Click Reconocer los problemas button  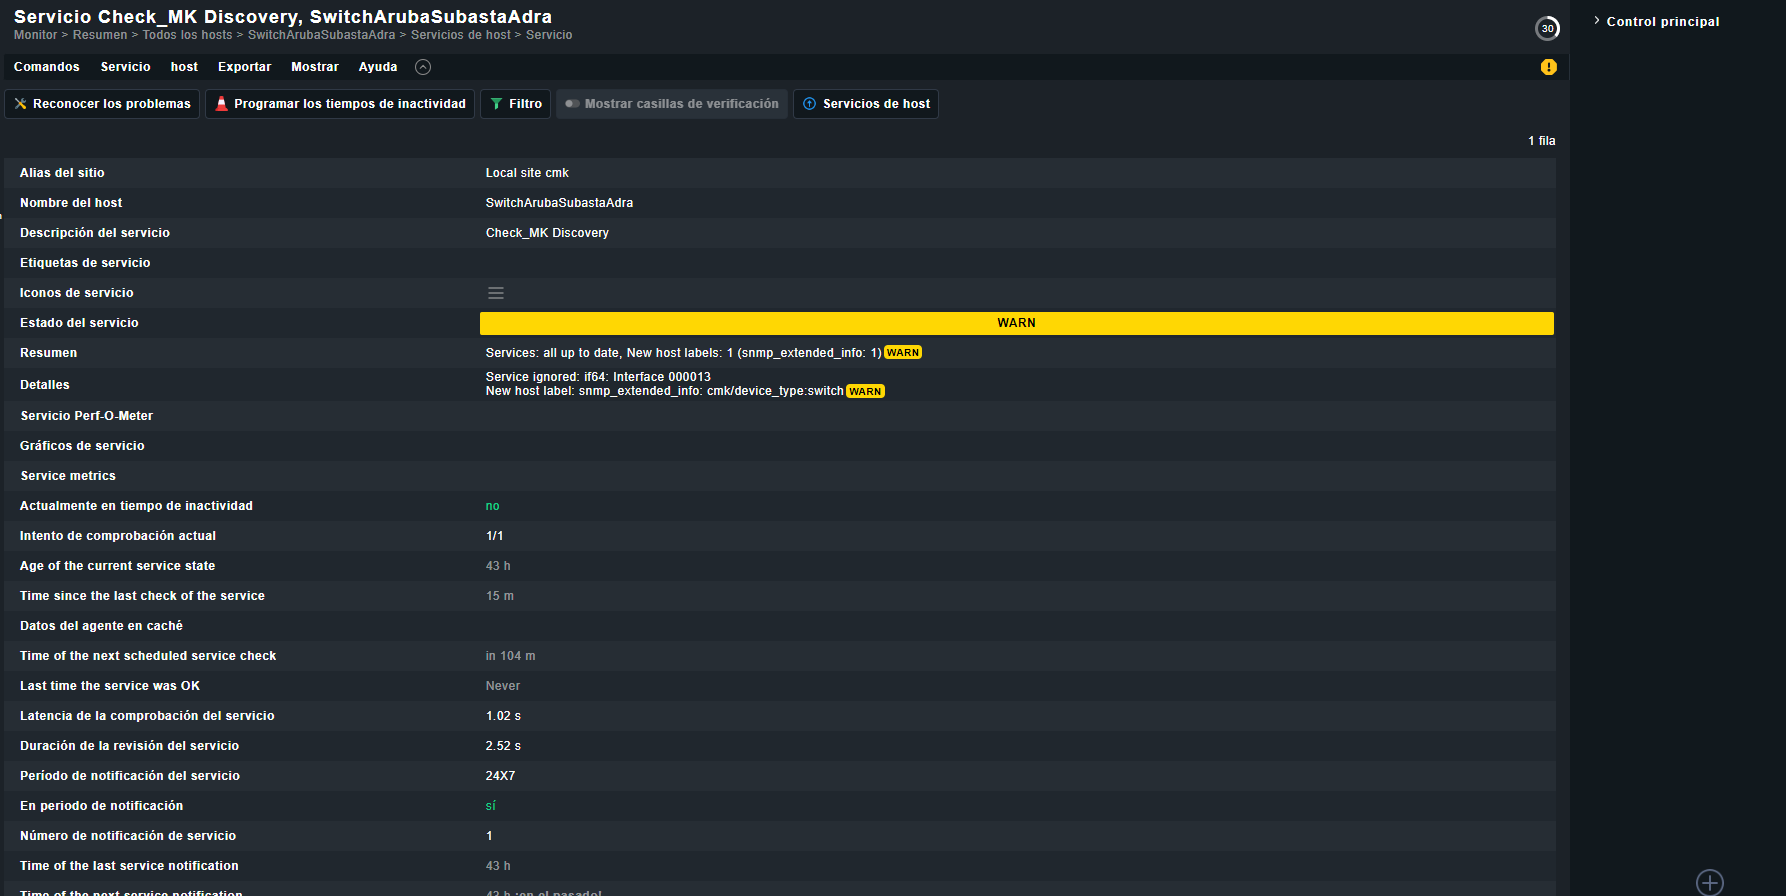(x=102, y=104)
